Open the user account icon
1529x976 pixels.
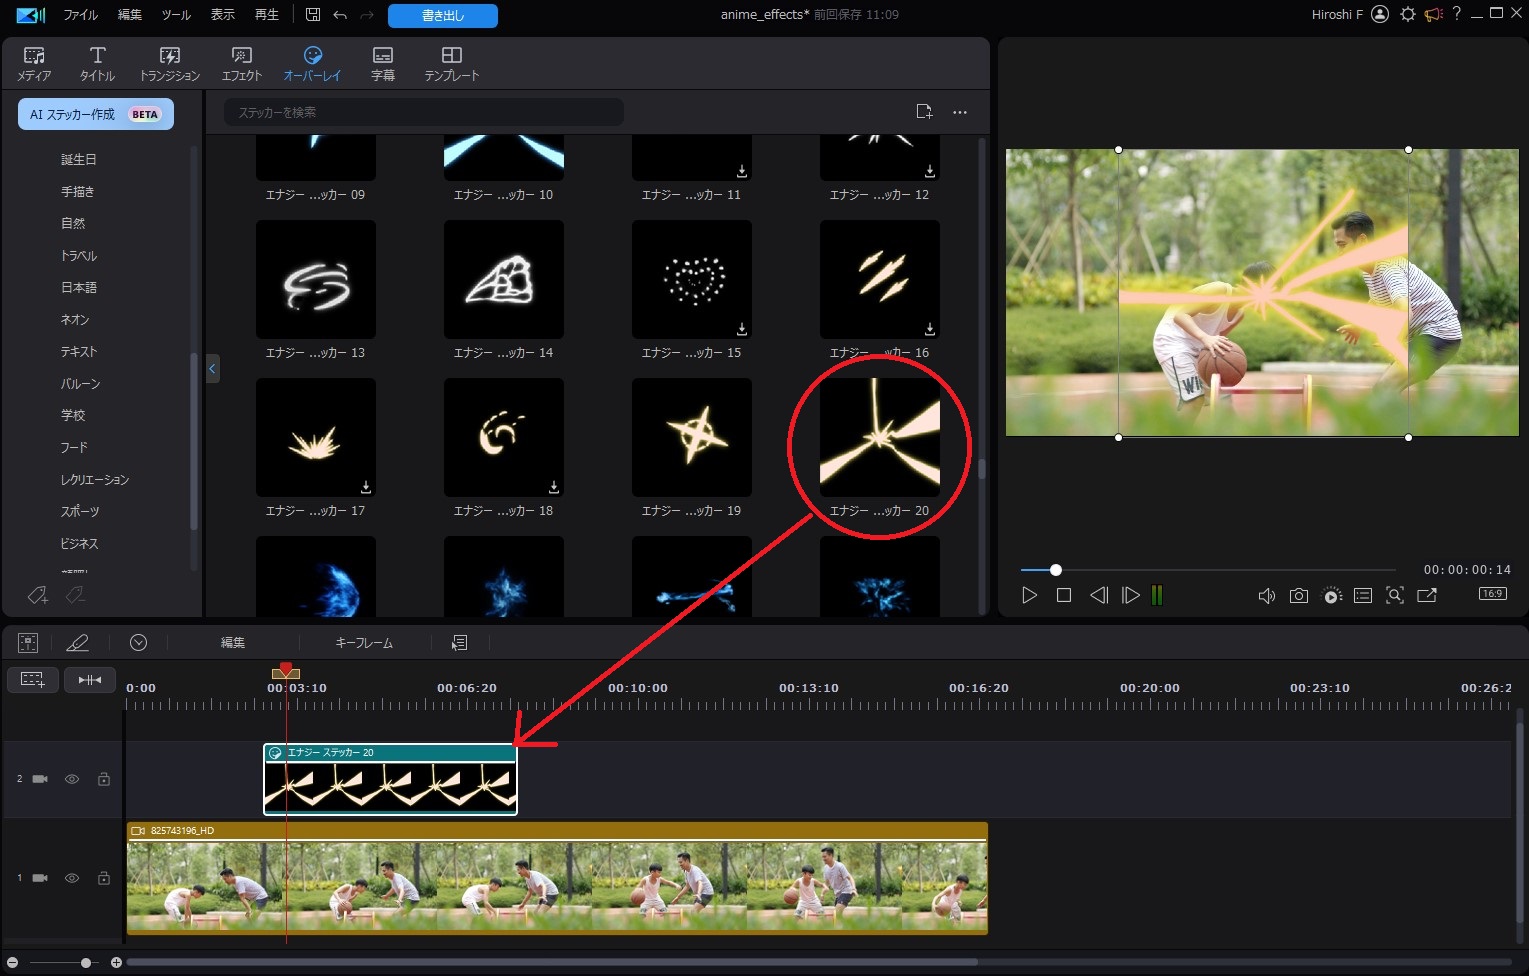click(1380, 14)
